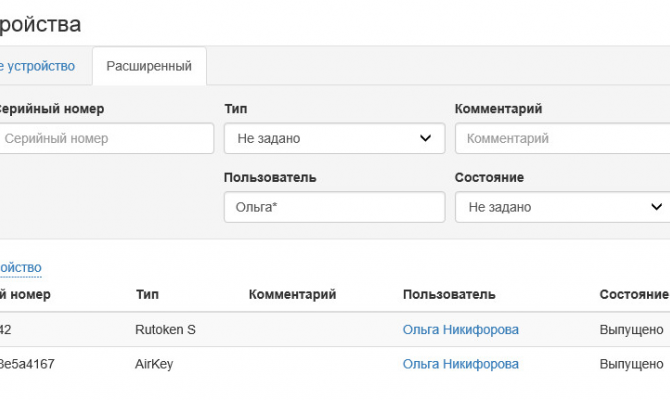670x400 pixels.
Task: Click the Состояние table column header
Action: click(633, 294)
